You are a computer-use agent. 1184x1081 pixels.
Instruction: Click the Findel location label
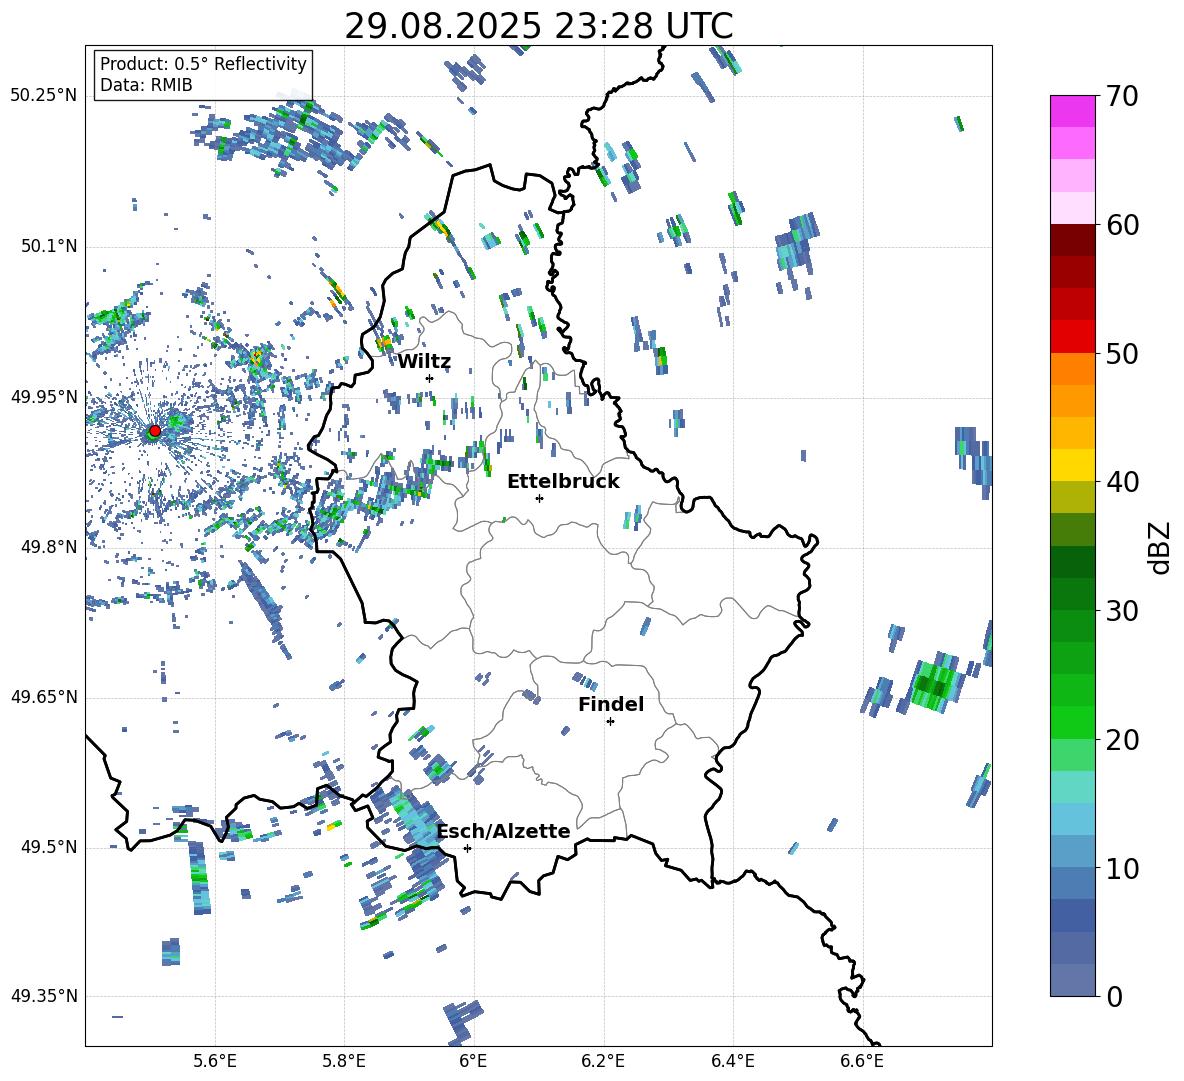click(x=611, y=704)
